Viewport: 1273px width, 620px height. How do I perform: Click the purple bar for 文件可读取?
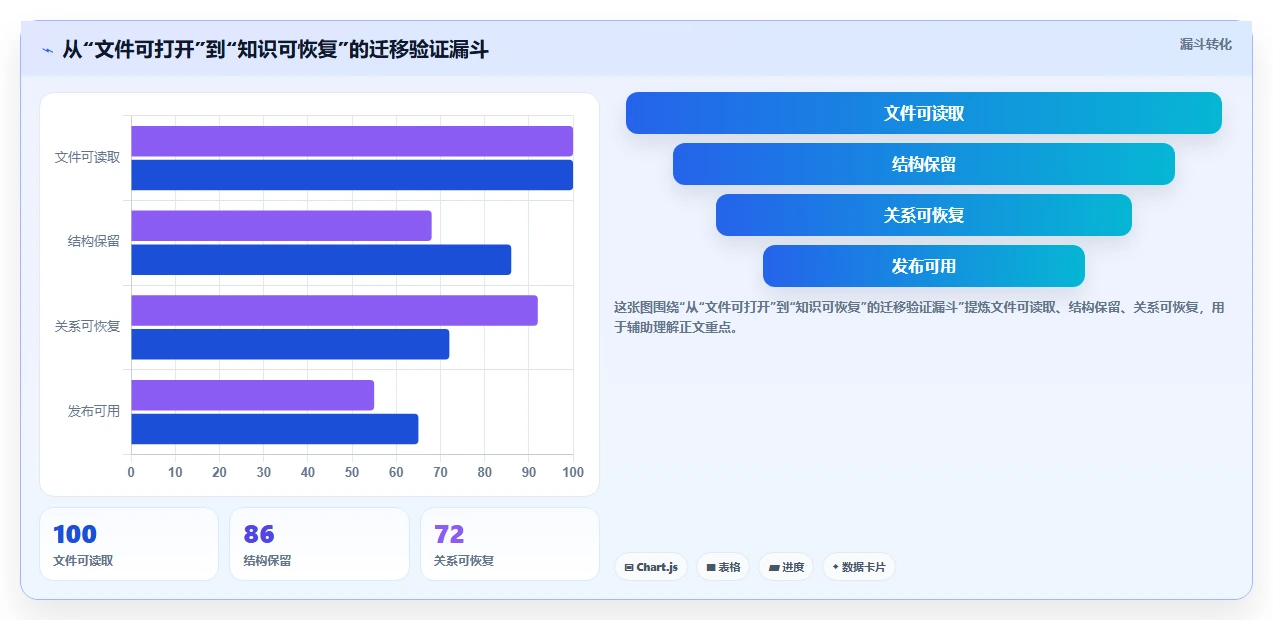tap(352, 141)
